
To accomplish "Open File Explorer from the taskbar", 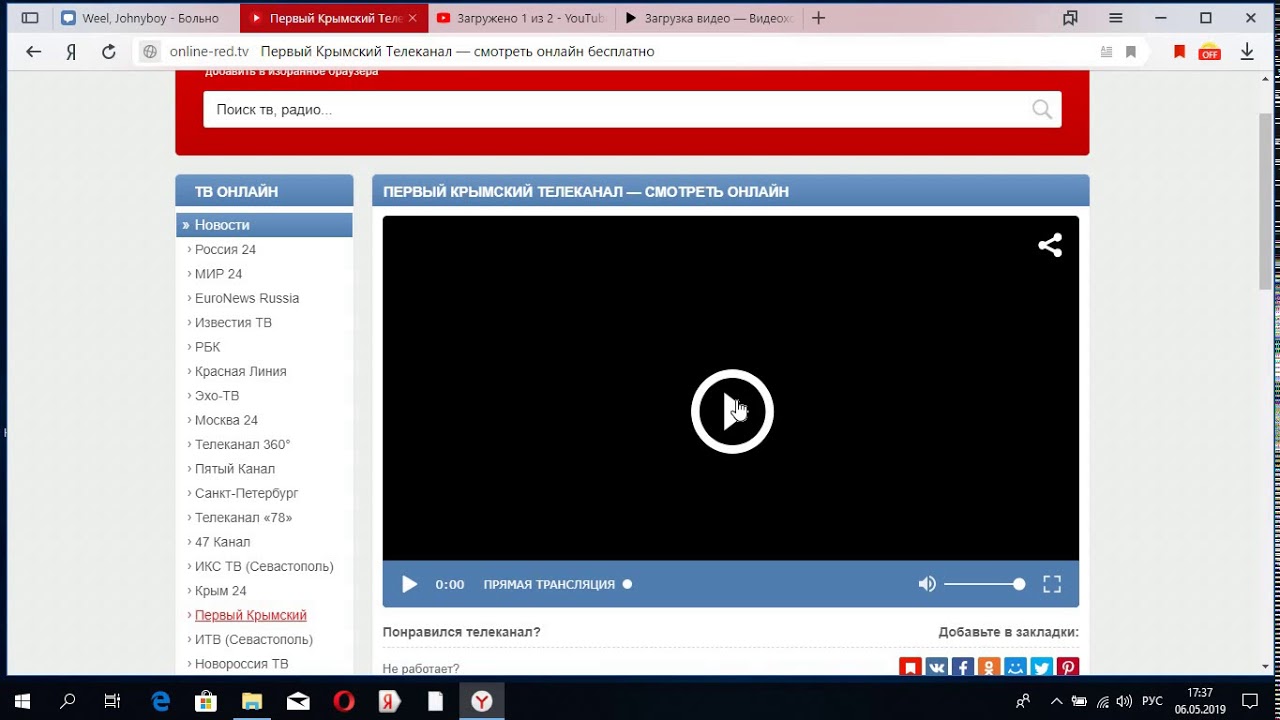I will (x=252, y=701).
